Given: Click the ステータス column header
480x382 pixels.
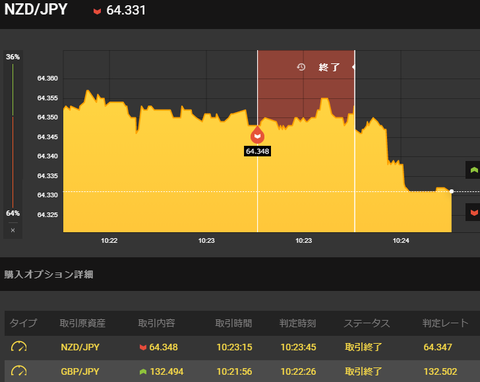Looking at the screenshot, I should coord(367,323).
